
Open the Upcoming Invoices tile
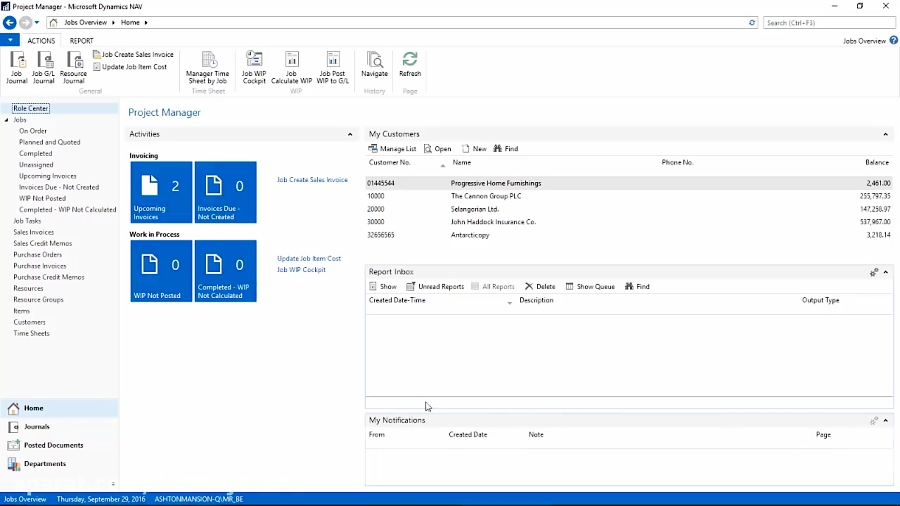tap(161, 192)
